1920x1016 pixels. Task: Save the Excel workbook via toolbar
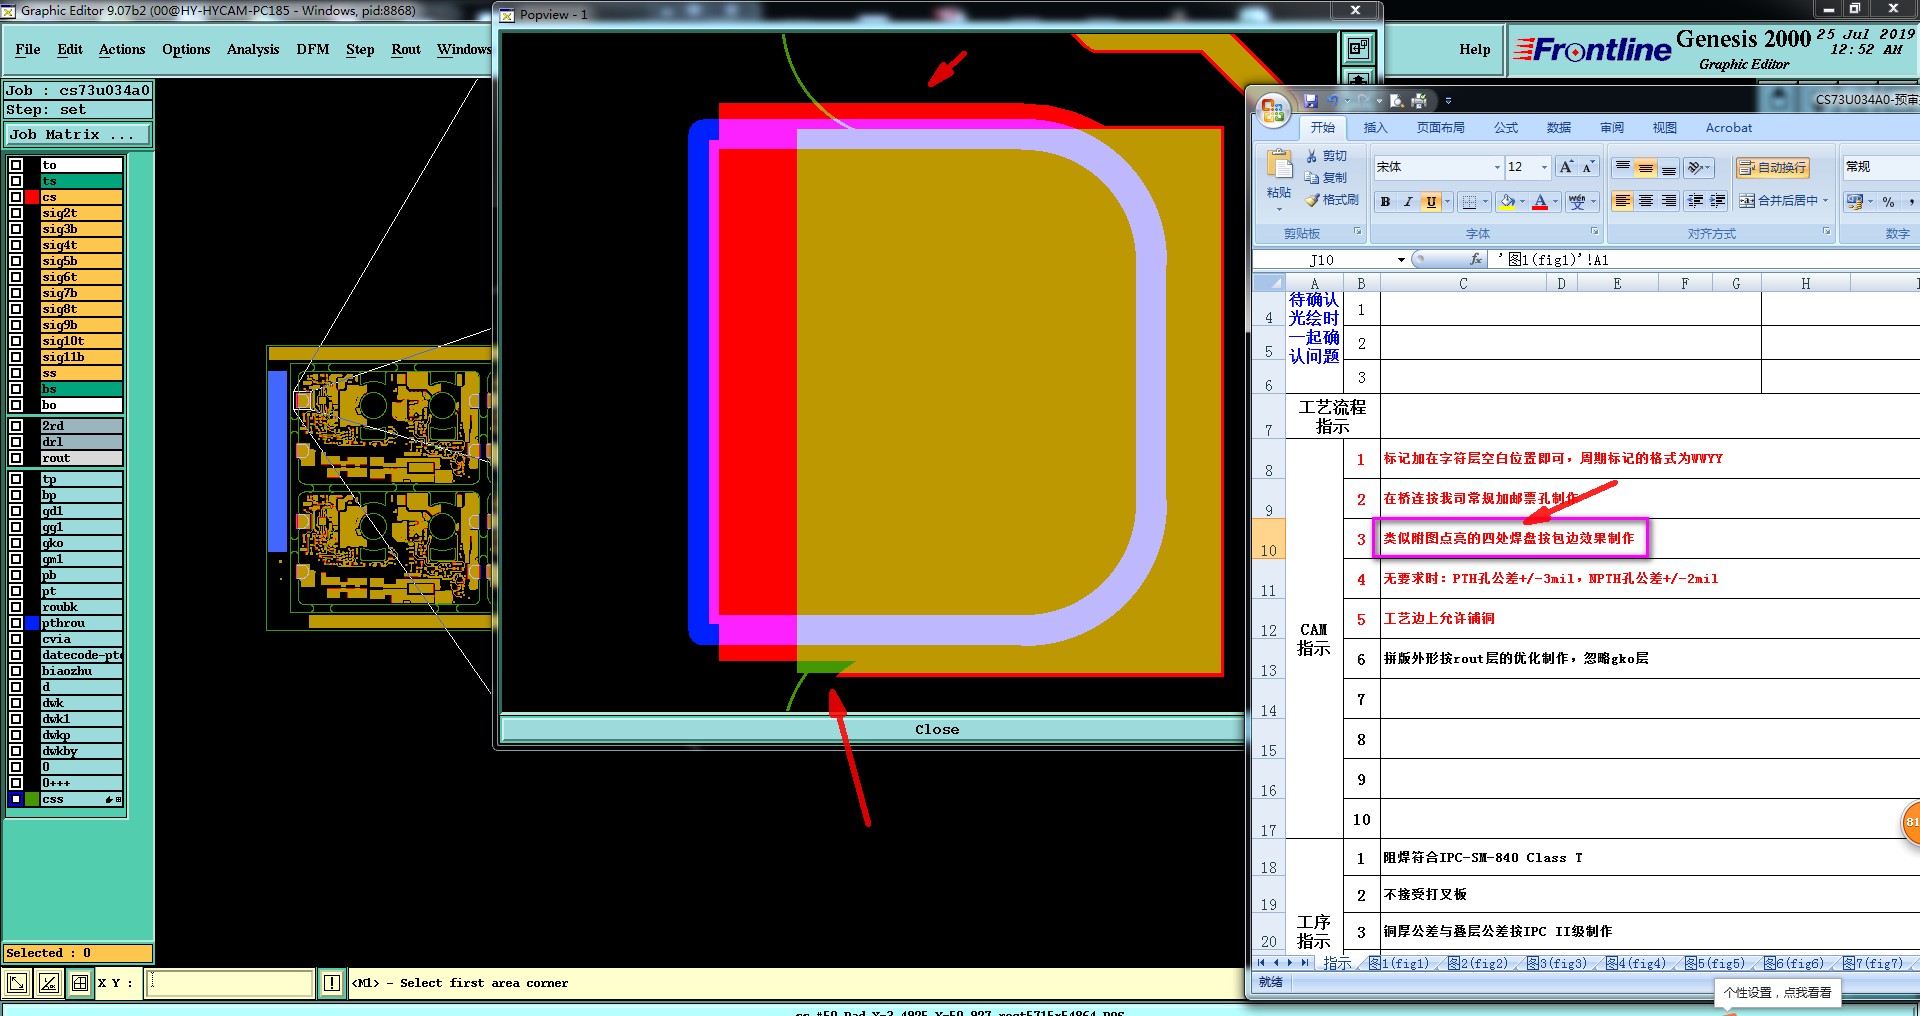click(1311, 101)
